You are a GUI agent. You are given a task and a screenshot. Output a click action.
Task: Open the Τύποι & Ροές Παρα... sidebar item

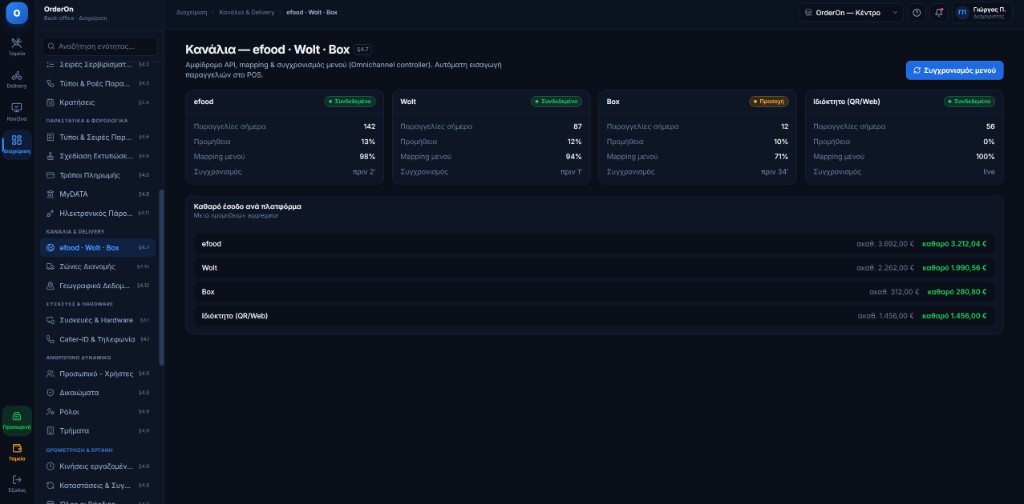click(97, 84)
